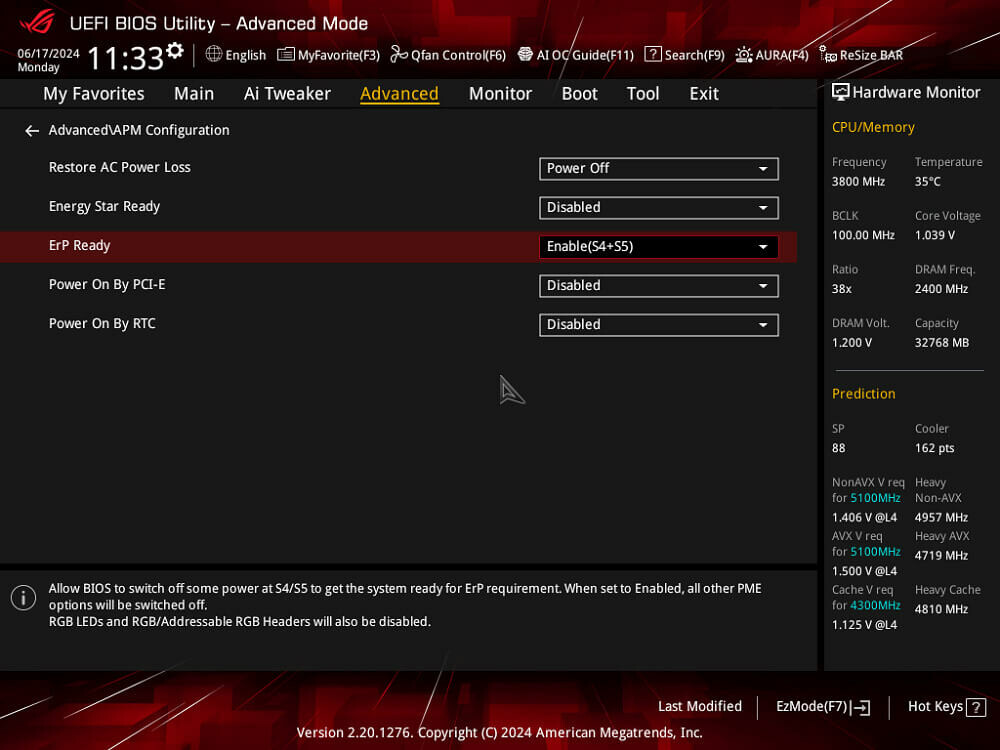Click the info icon beside help text
1000x750 pixels.
pos(24,598)
